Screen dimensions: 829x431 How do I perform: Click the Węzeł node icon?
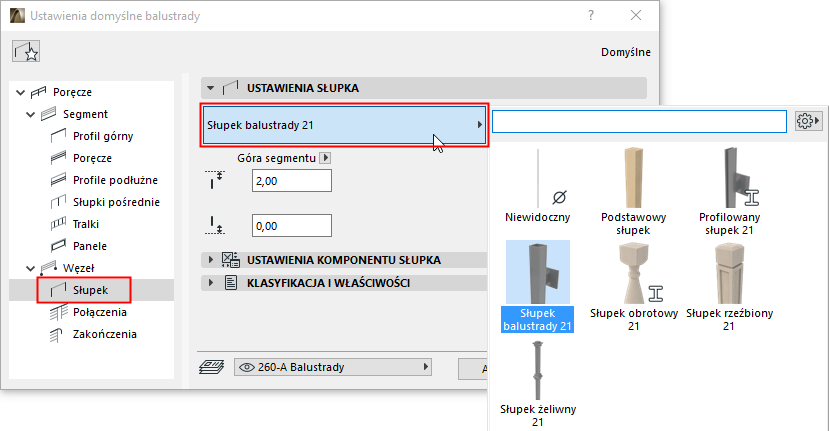click(49, 268)
